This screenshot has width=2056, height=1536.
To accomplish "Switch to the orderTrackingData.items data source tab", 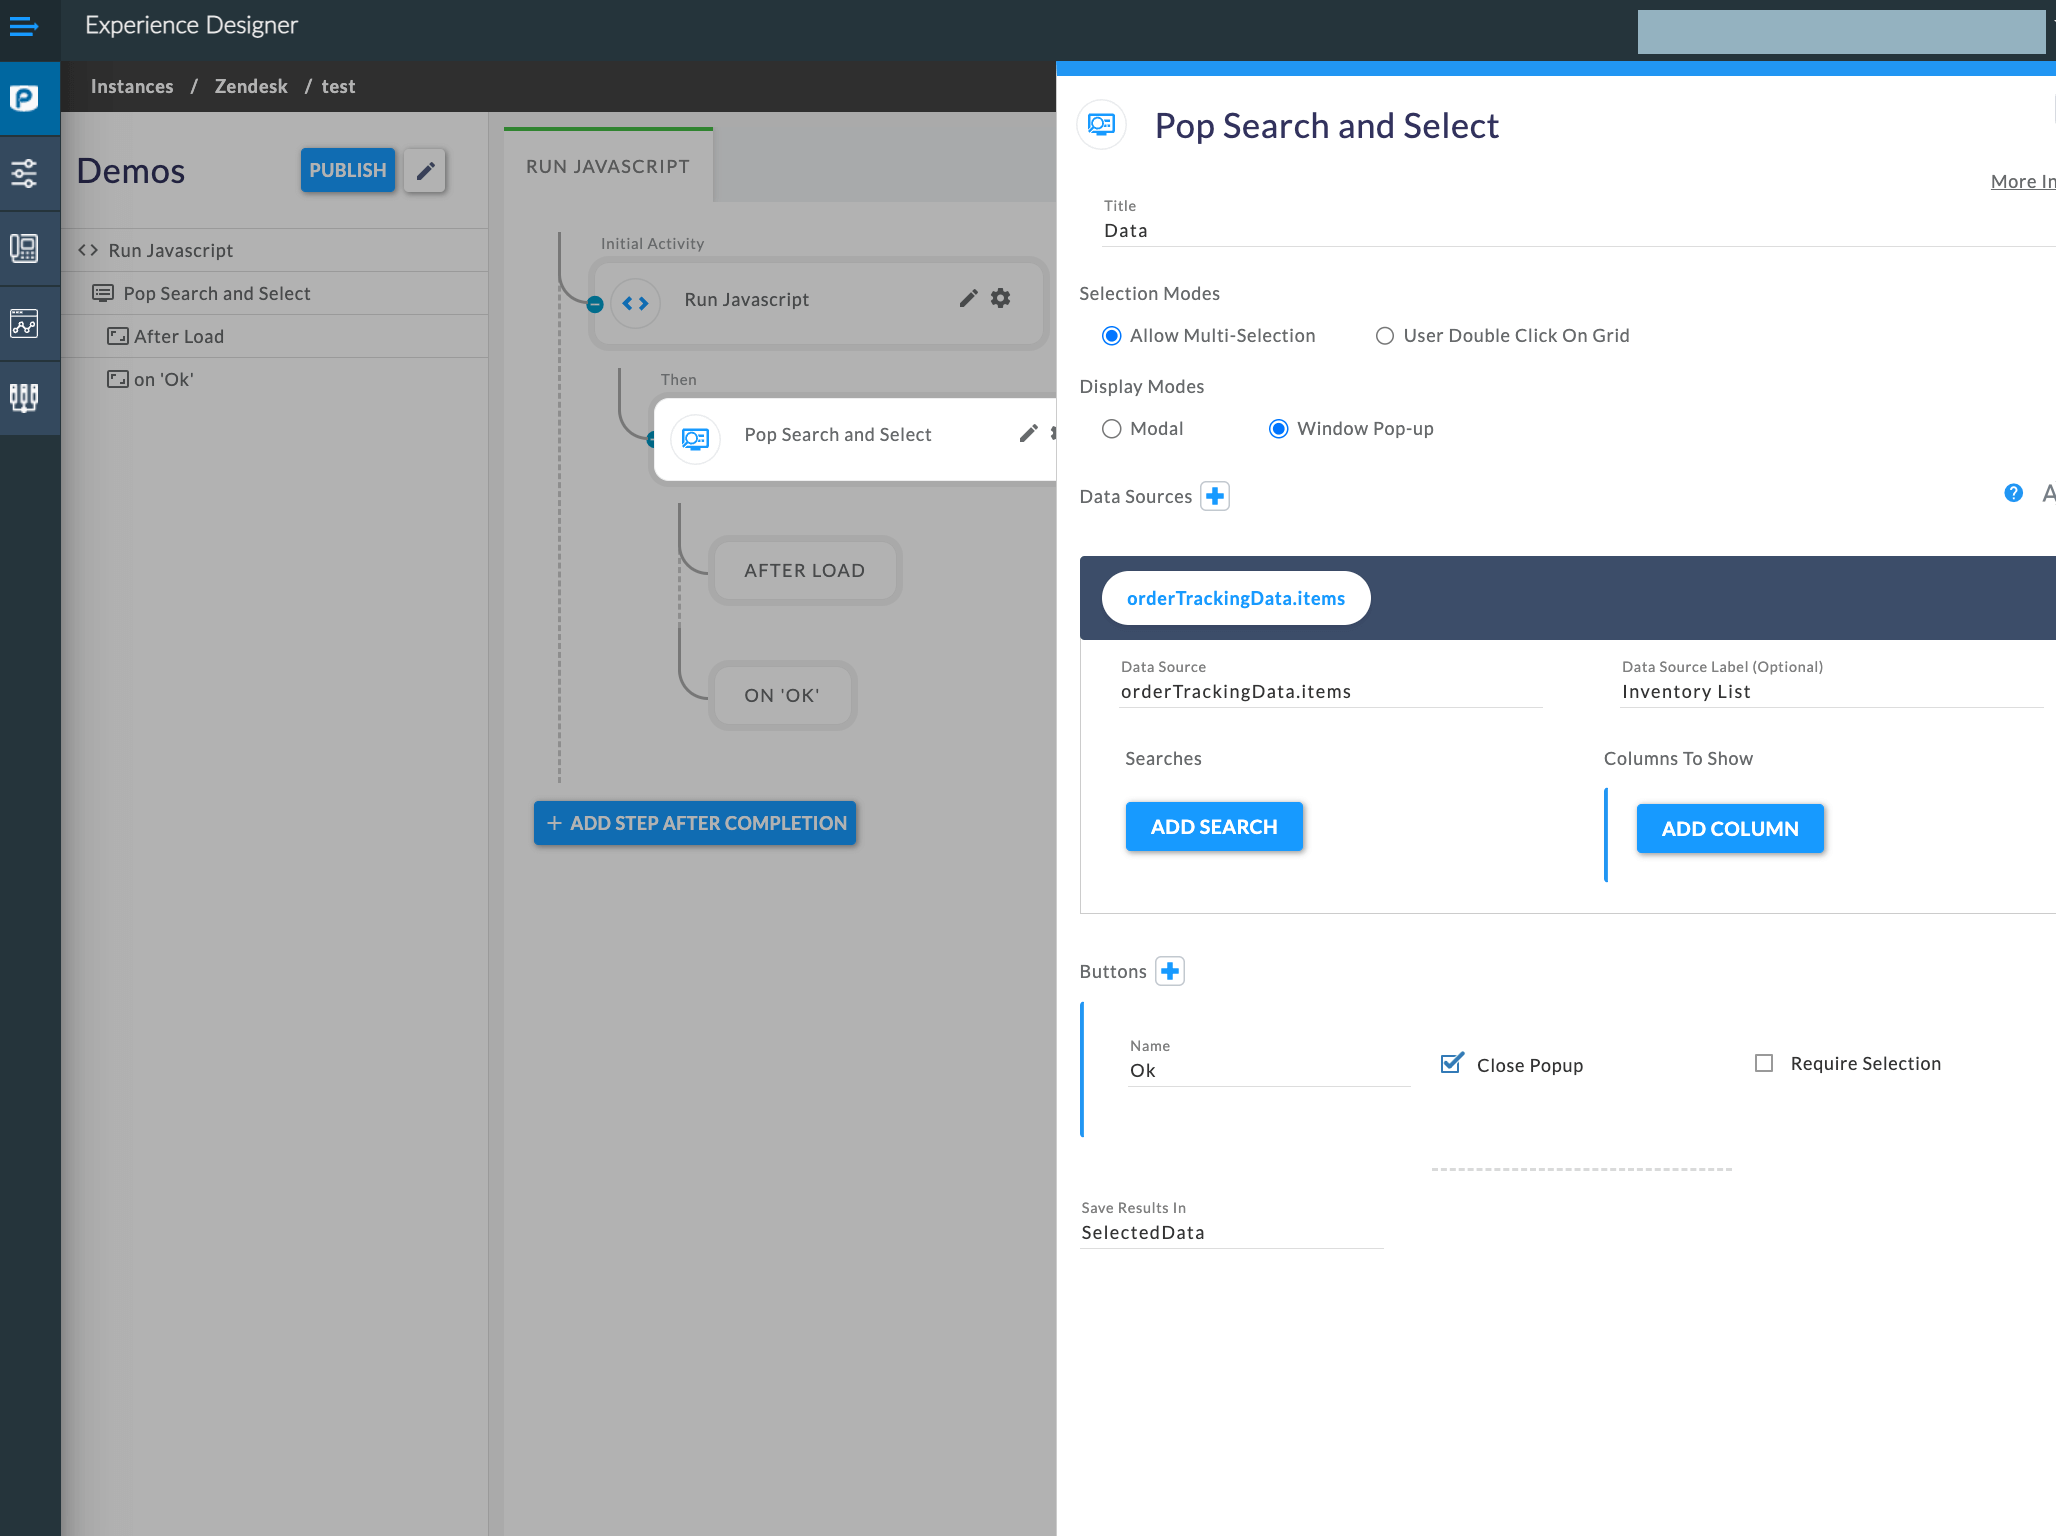I will (x=1235, y=597).
